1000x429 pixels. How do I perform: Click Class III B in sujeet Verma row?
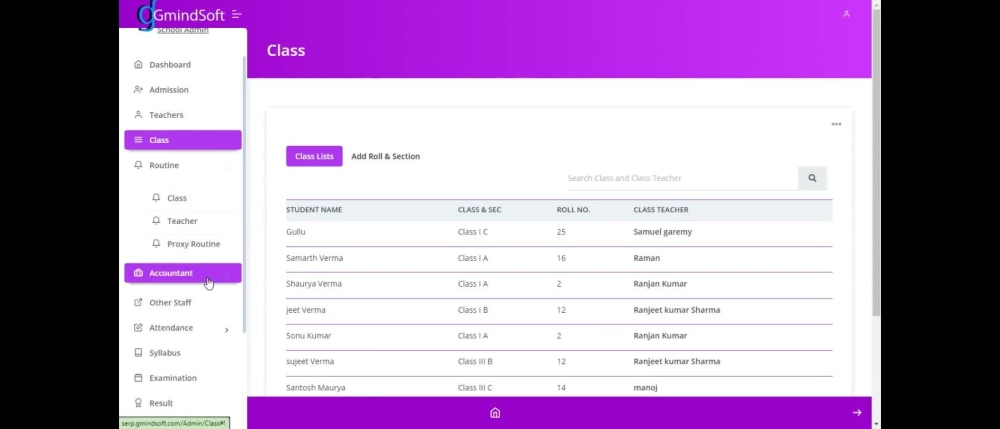[475, 361]
